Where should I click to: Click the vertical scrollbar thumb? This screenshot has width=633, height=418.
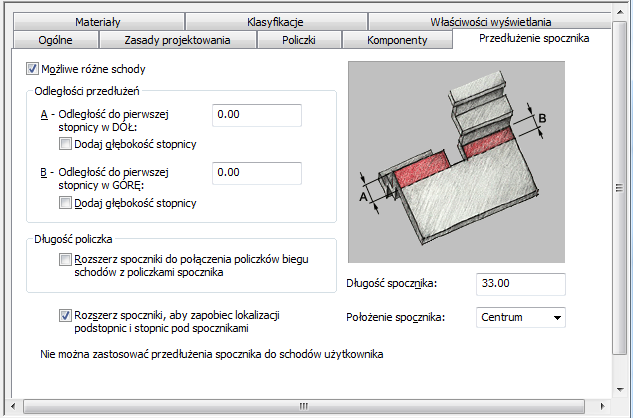coord(620,188)
